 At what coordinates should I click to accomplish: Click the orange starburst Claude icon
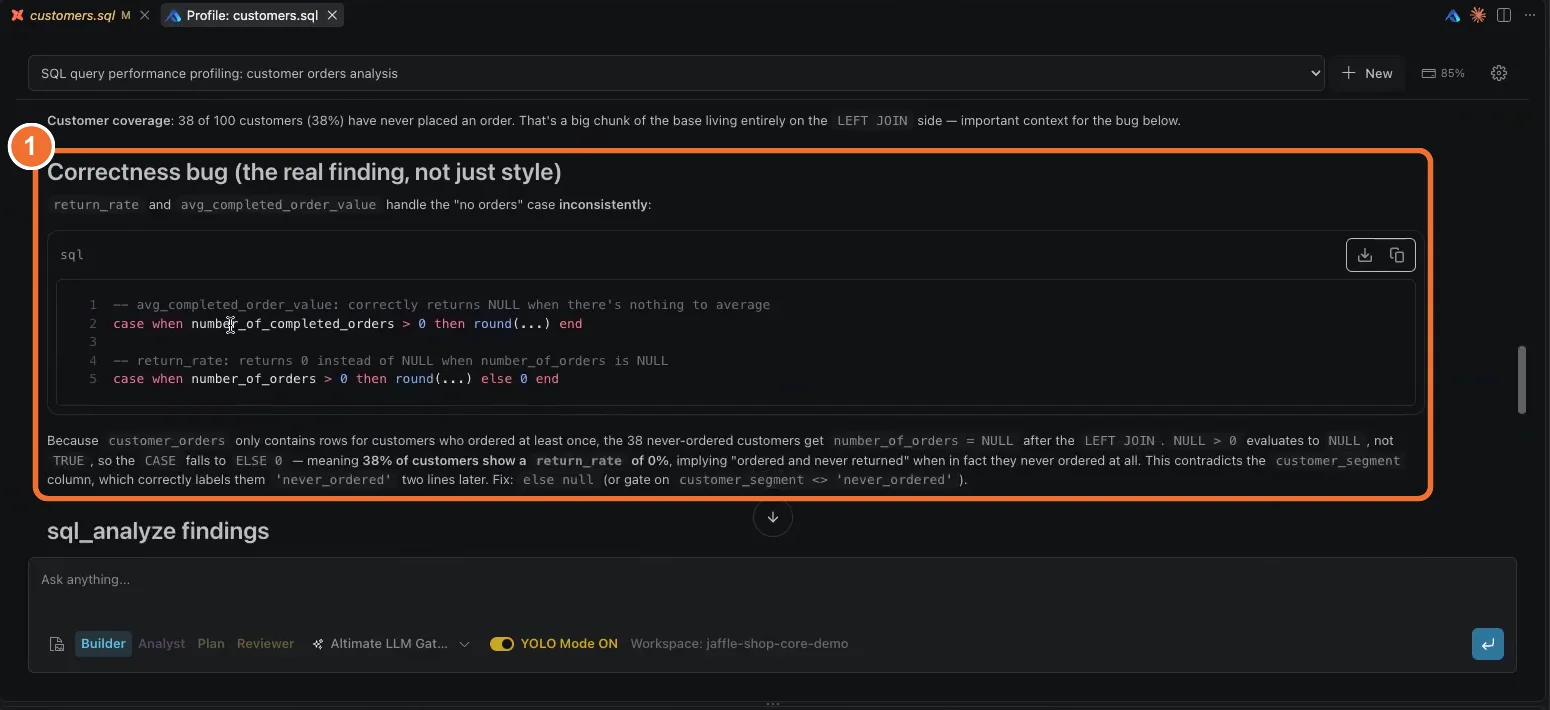click(x=1478, y=15)
